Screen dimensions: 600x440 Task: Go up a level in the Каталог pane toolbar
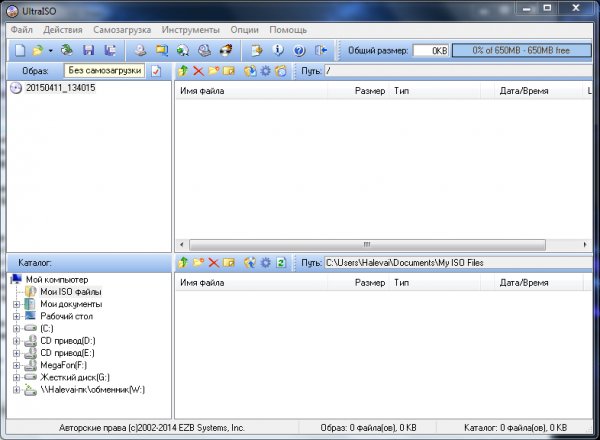pyautogui.click(x=183, y=262)
